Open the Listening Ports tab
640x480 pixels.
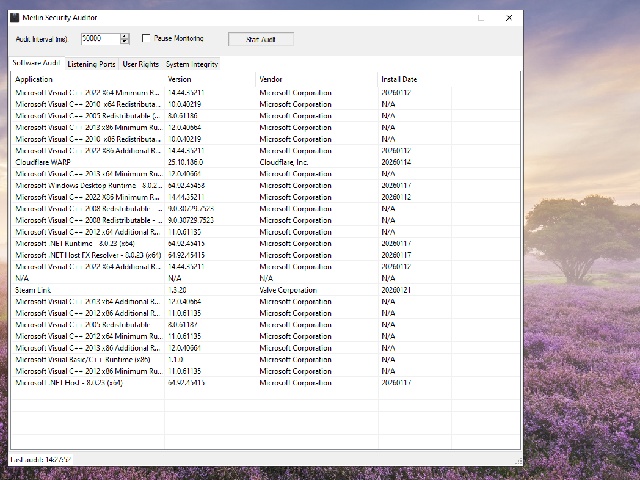91,64
